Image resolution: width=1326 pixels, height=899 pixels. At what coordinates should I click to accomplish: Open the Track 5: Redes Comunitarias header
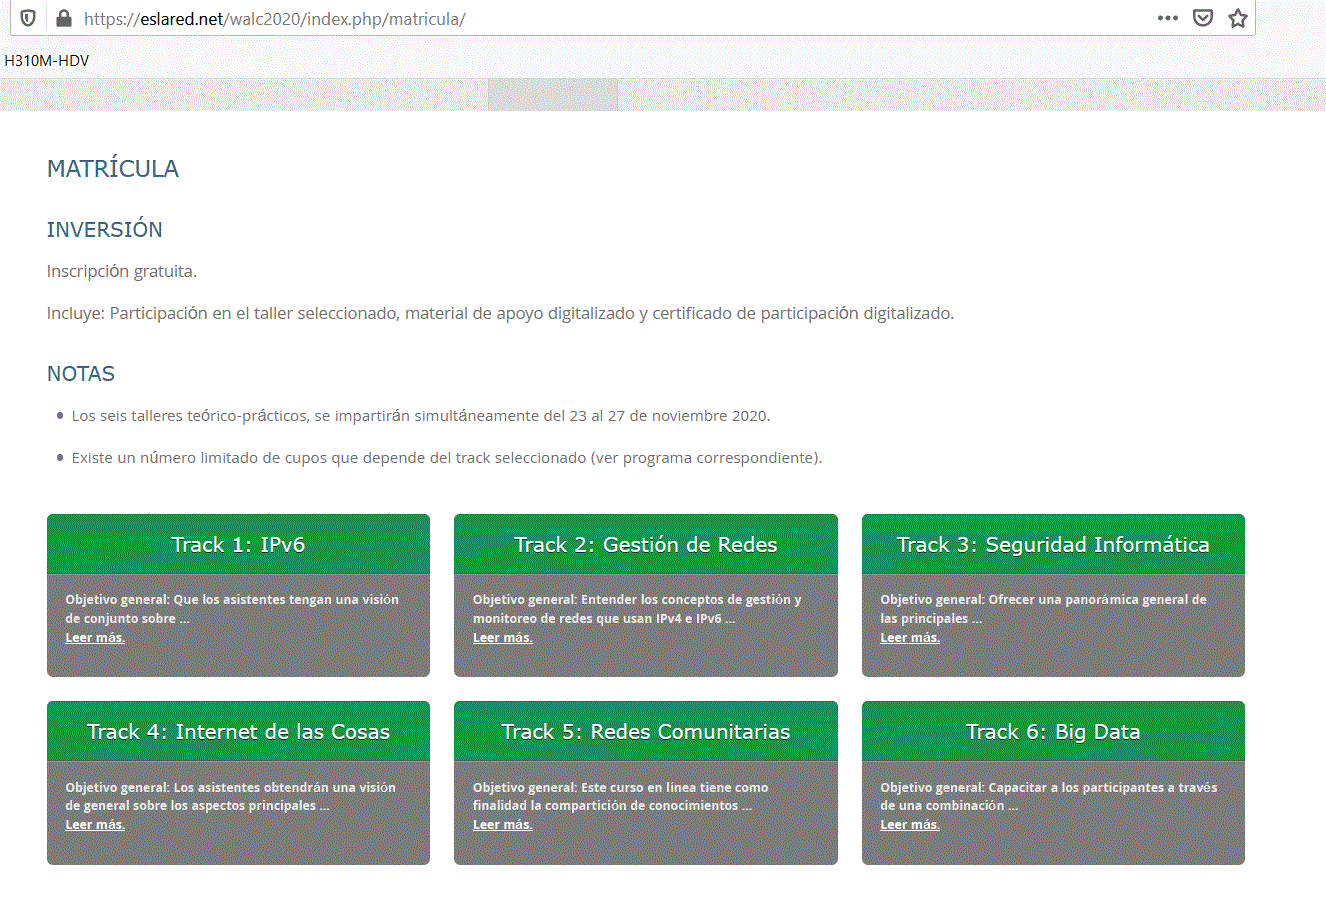click(646, 731)
